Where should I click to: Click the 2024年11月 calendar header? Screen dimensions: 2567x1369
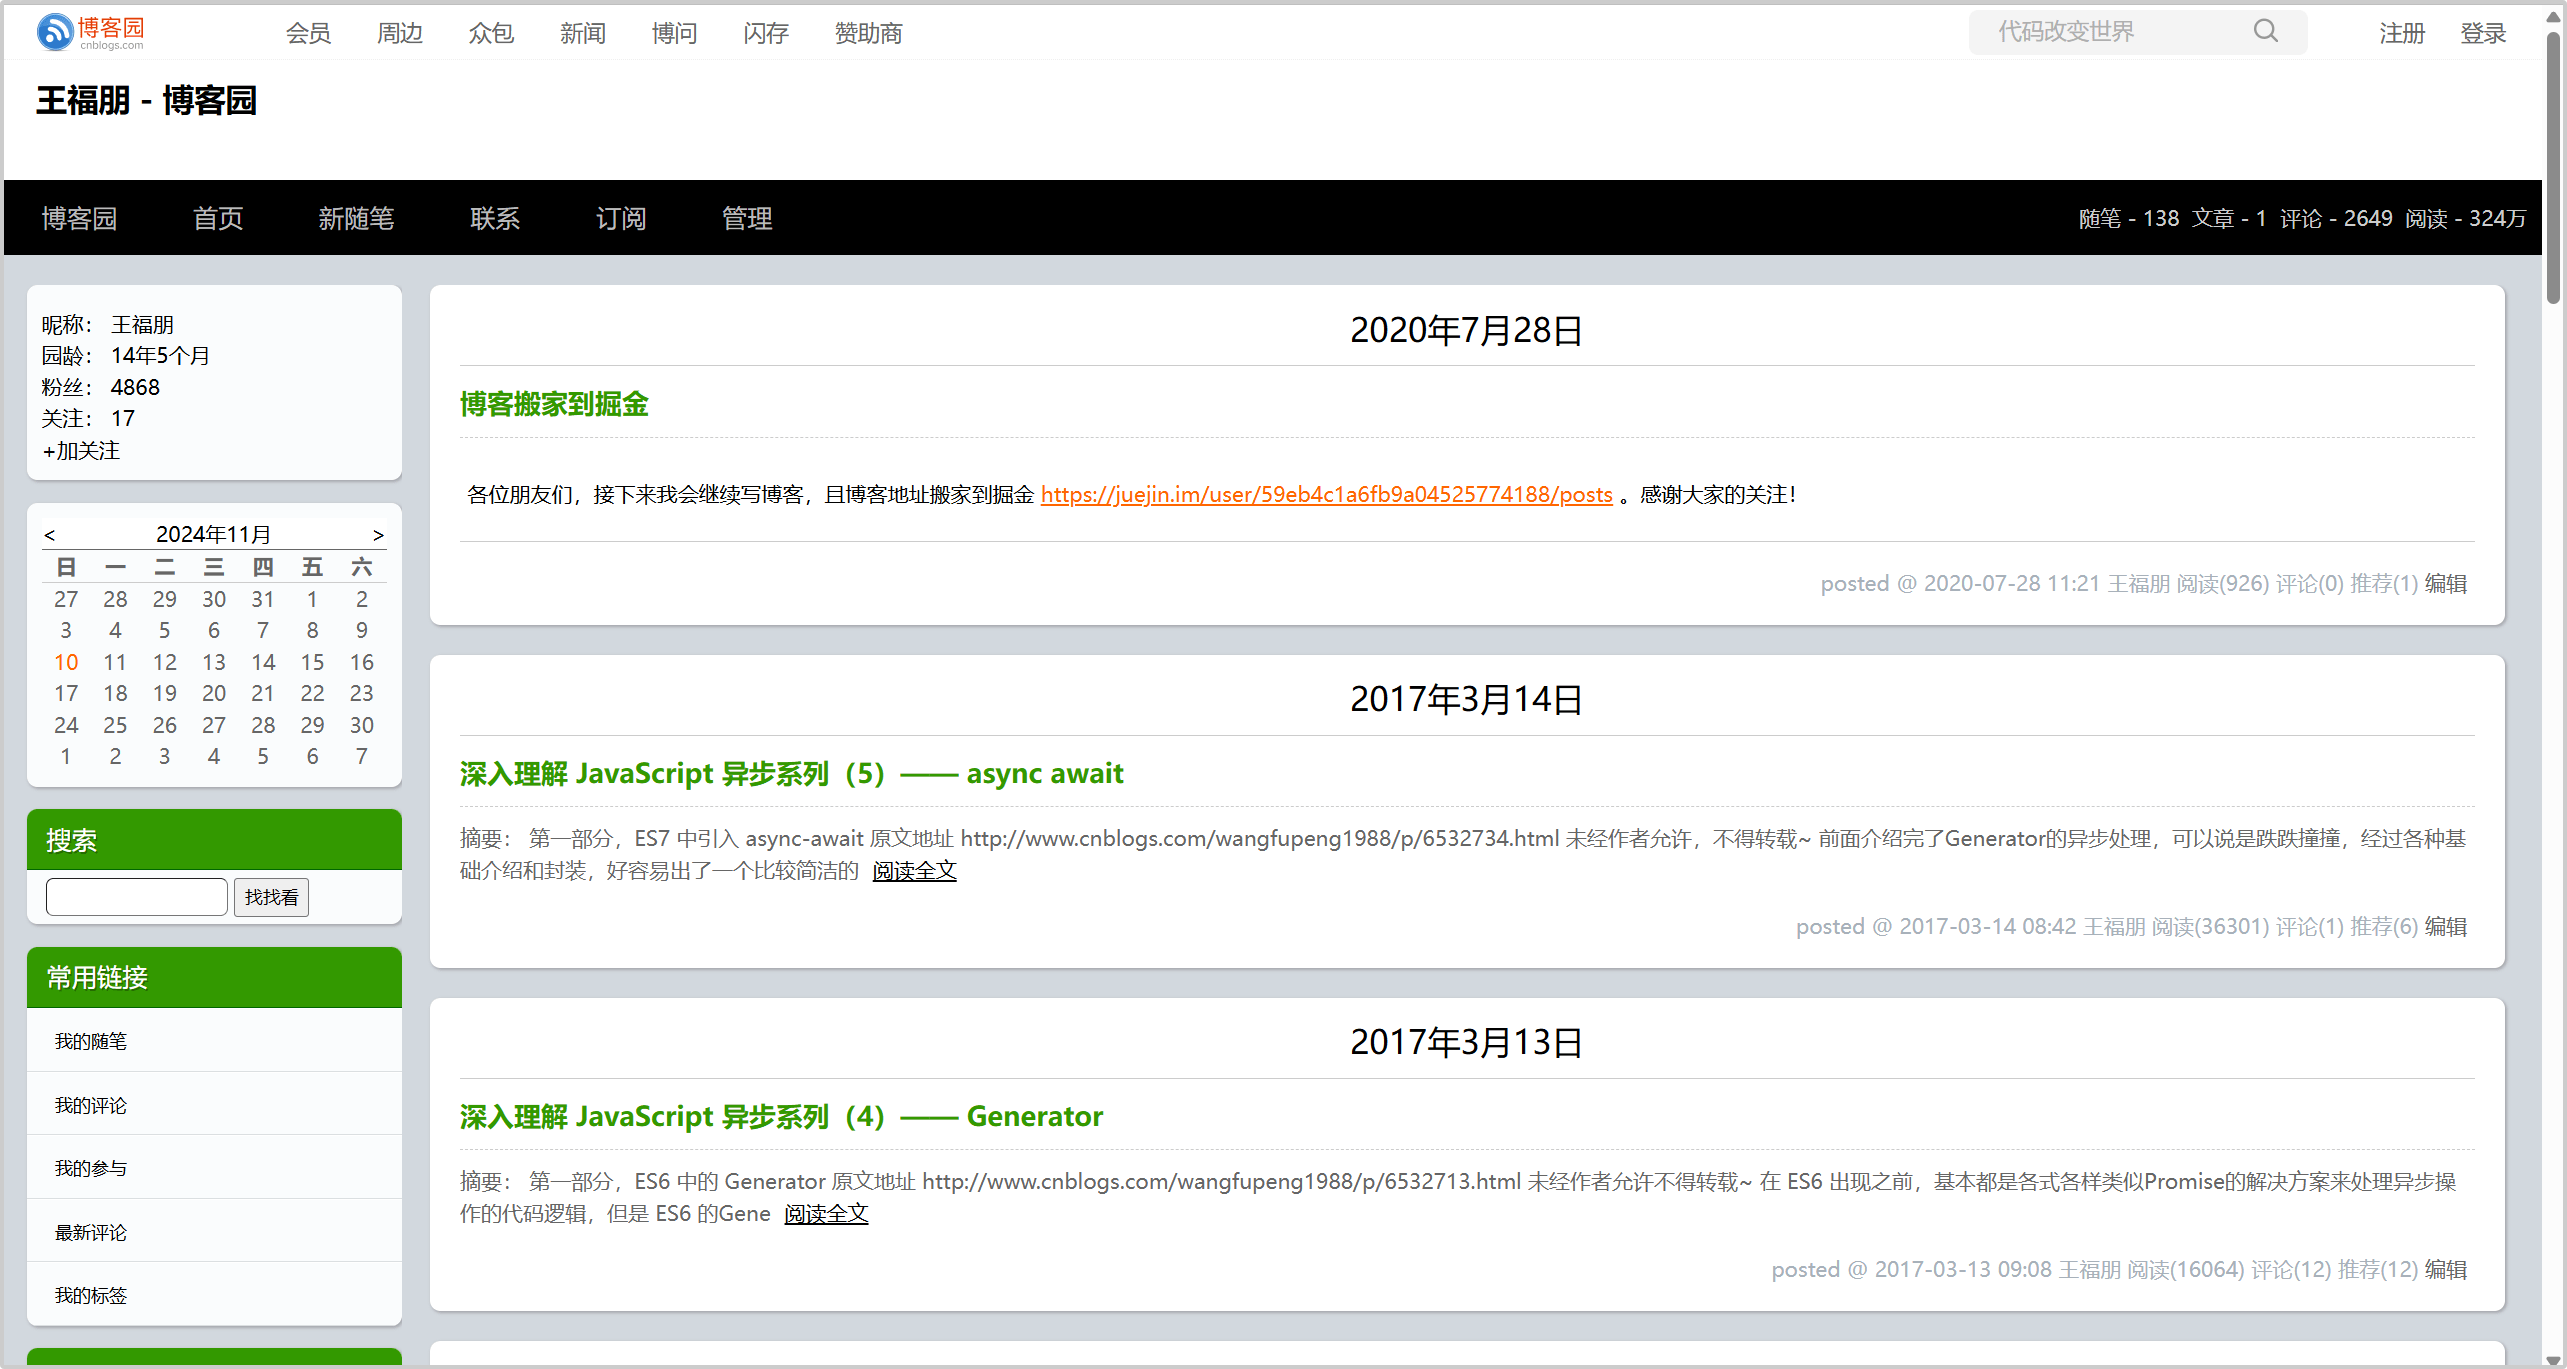click(213, 535)
